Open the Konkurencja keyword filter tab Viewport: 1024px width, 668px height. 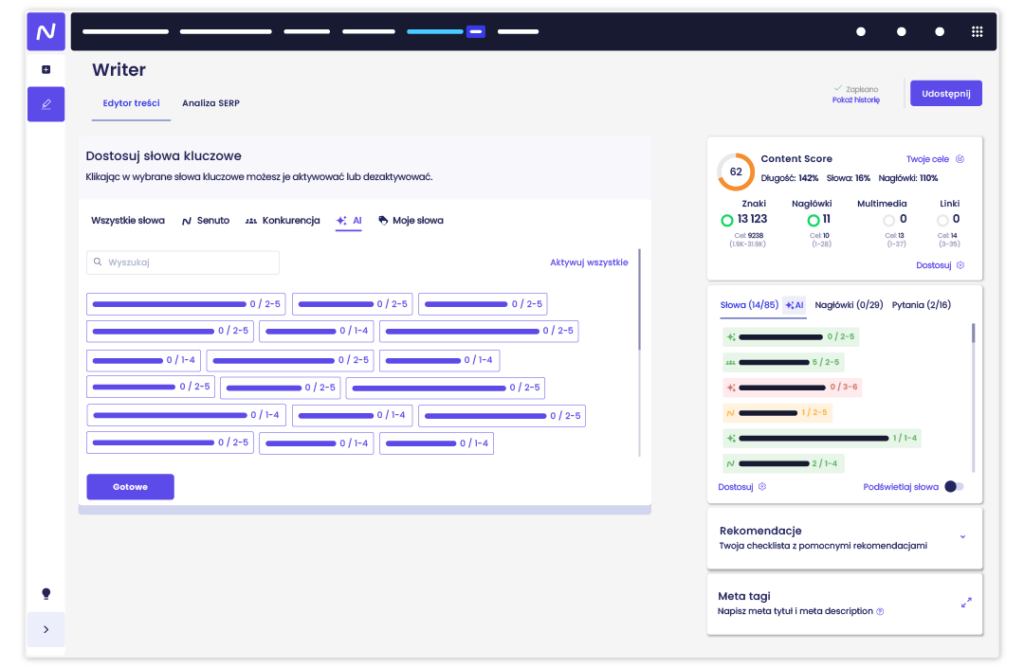(x=283, y=221)
